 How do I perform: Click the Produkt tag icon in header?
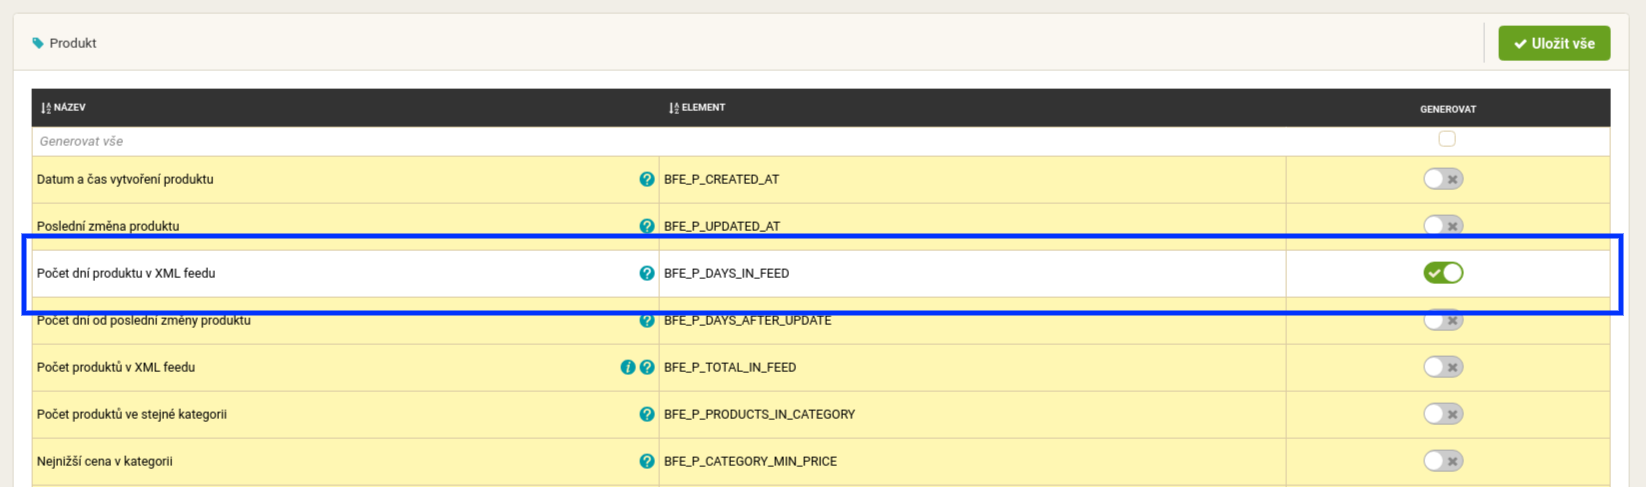(x=38, y=43)
